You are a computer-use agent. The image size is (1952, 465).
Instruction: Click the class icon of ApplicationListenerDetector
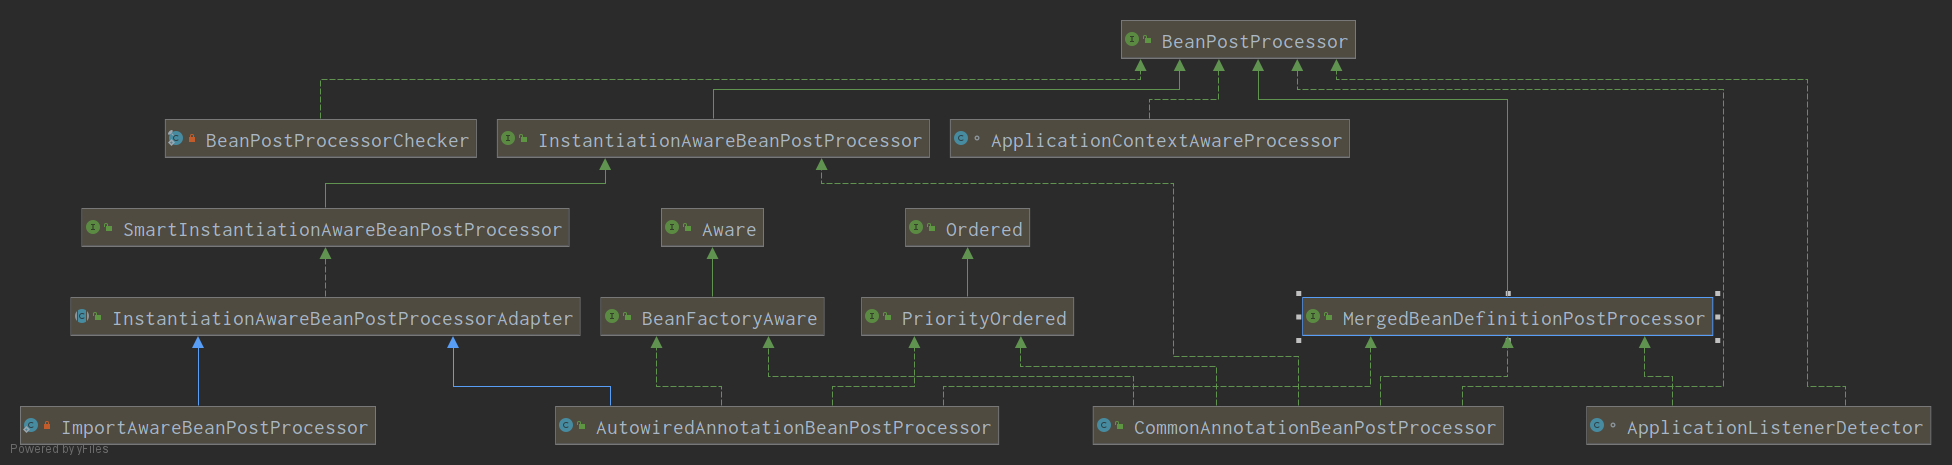coord(1597,426)
